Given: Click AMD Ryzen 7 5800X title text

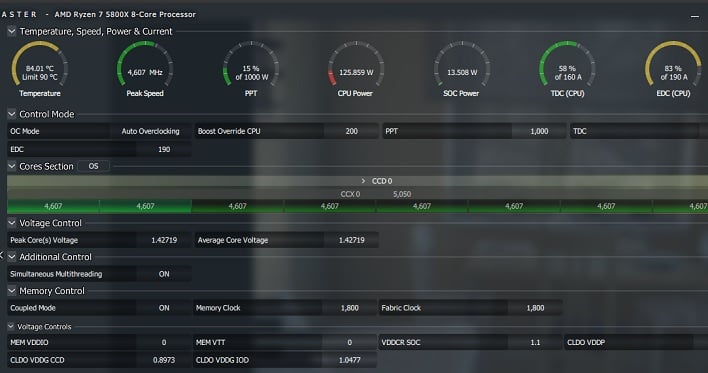Looking at the screenshot, I should [125, 14].
